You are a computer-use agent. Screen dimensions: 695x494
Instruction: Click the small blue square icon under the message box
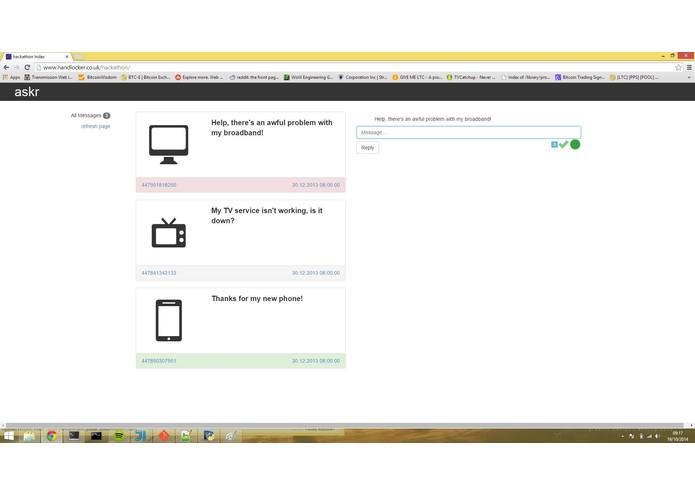[554, 144]
